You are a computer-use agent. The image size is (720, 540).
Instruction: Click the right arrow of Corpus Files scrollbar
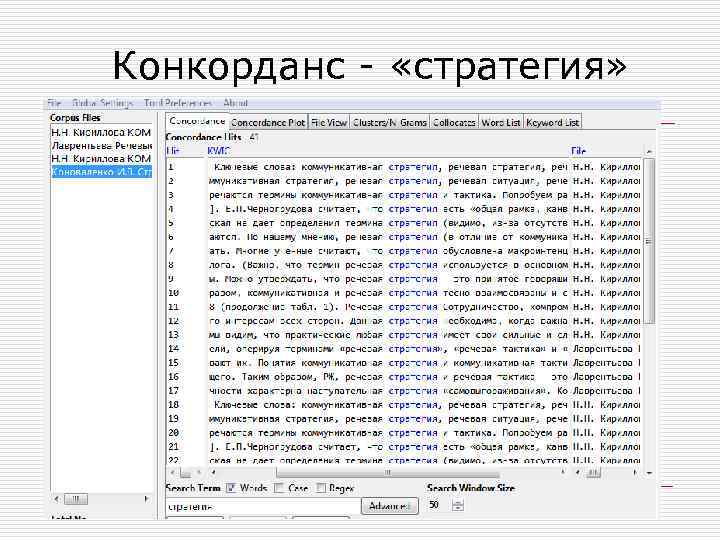pyautogui.click(x=146, y=499)
